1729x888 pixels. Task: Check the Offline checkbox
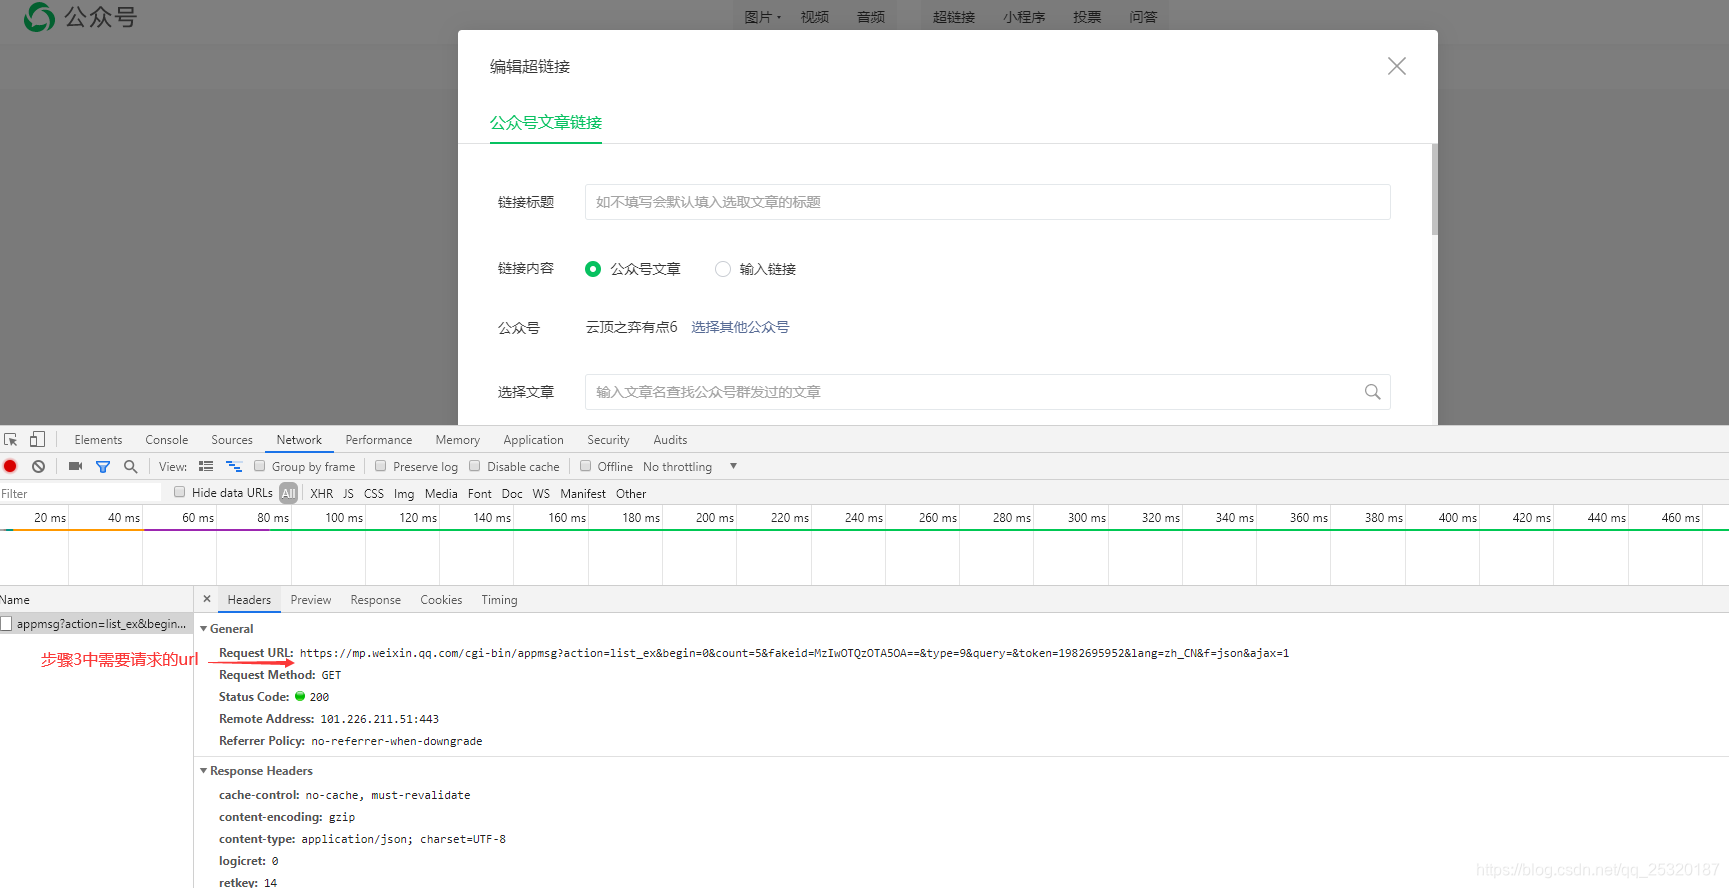click(x=586, y=466)
